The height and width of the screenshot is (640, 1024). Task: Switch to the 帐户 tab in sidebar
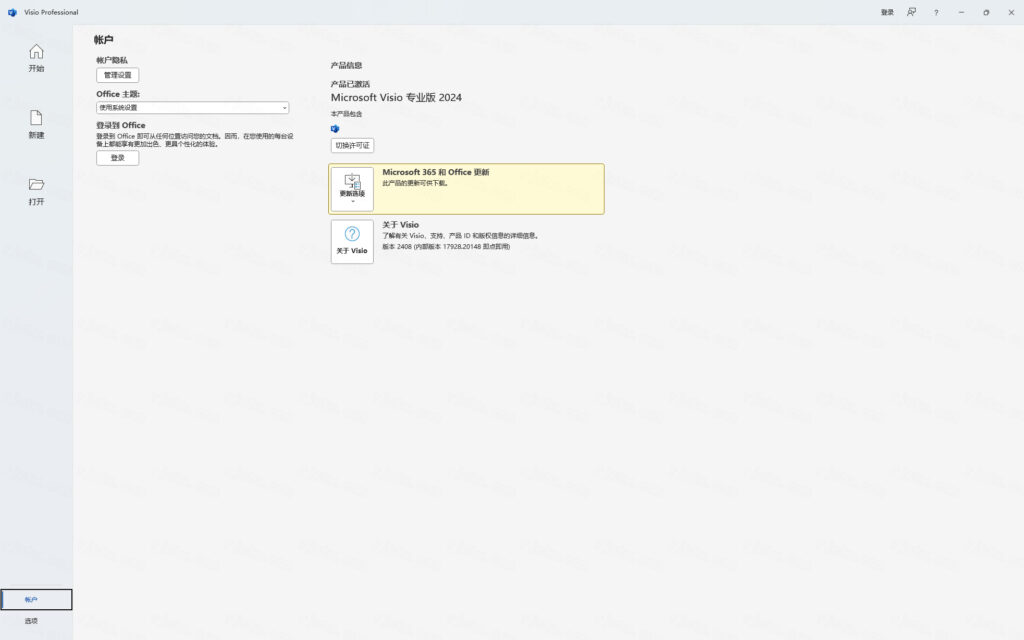coord(36,599)
